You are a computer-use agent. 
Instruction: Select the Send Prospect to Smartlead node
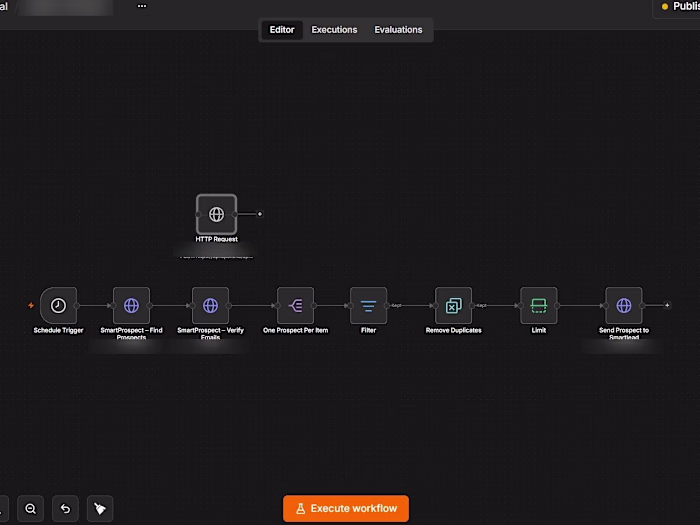pos(624,305)
